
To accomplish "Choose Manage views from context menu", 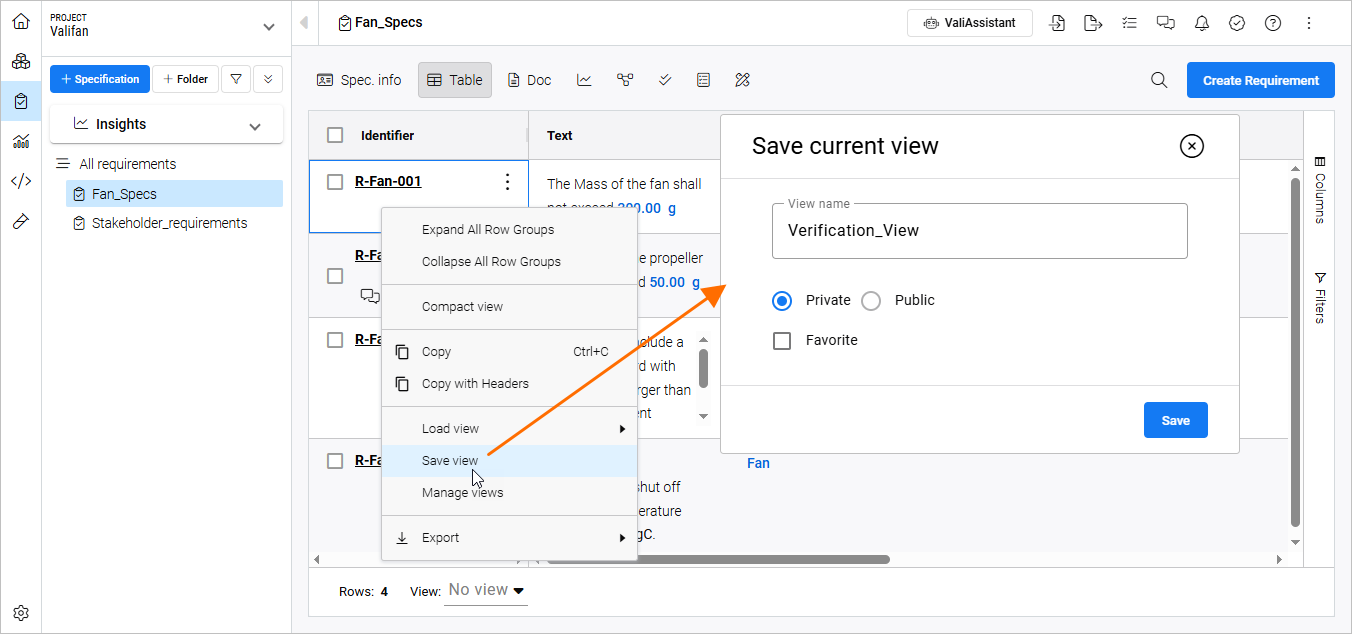I will click(462, 492).
